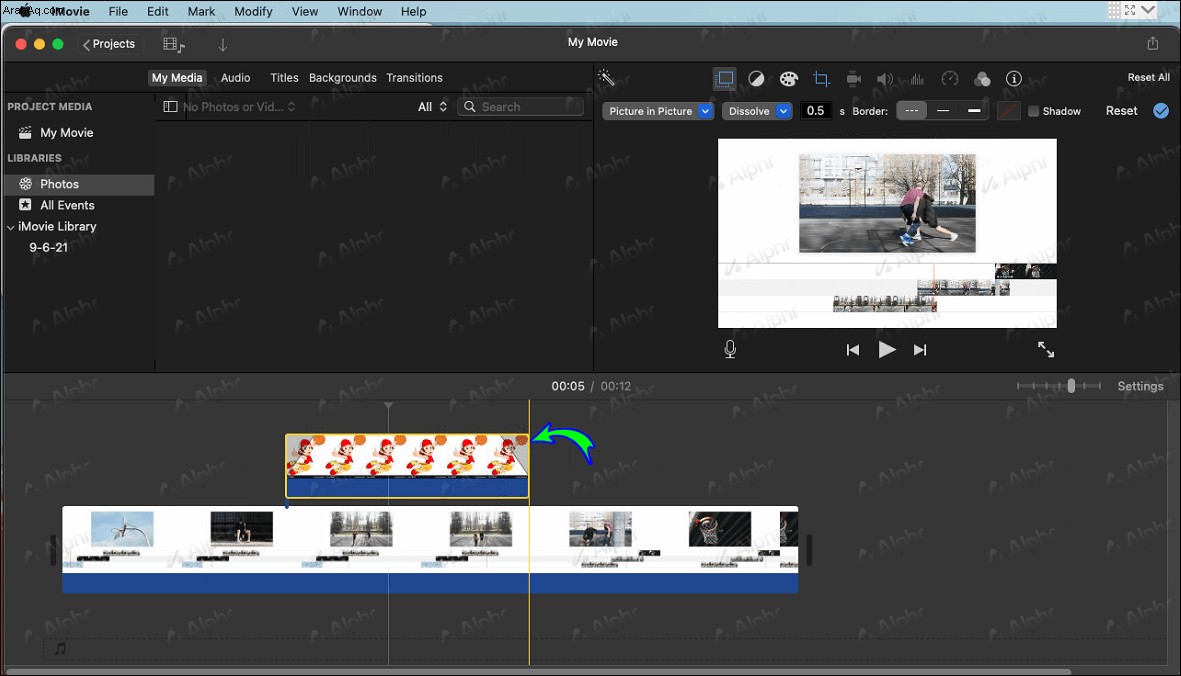
Task: Play the movie in the viewer
Action: 887,349
